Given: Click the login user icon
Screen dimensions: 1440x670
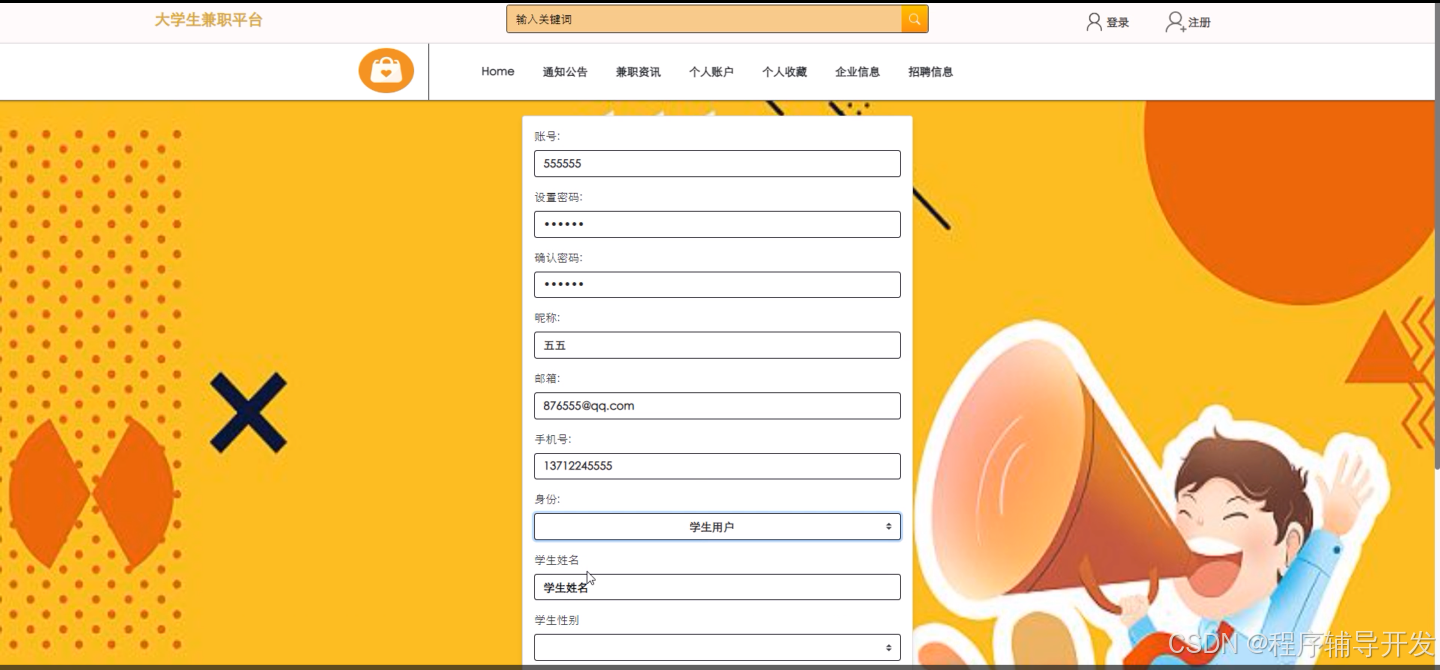Looking at the screenshot, I should tap(1094, 22).
